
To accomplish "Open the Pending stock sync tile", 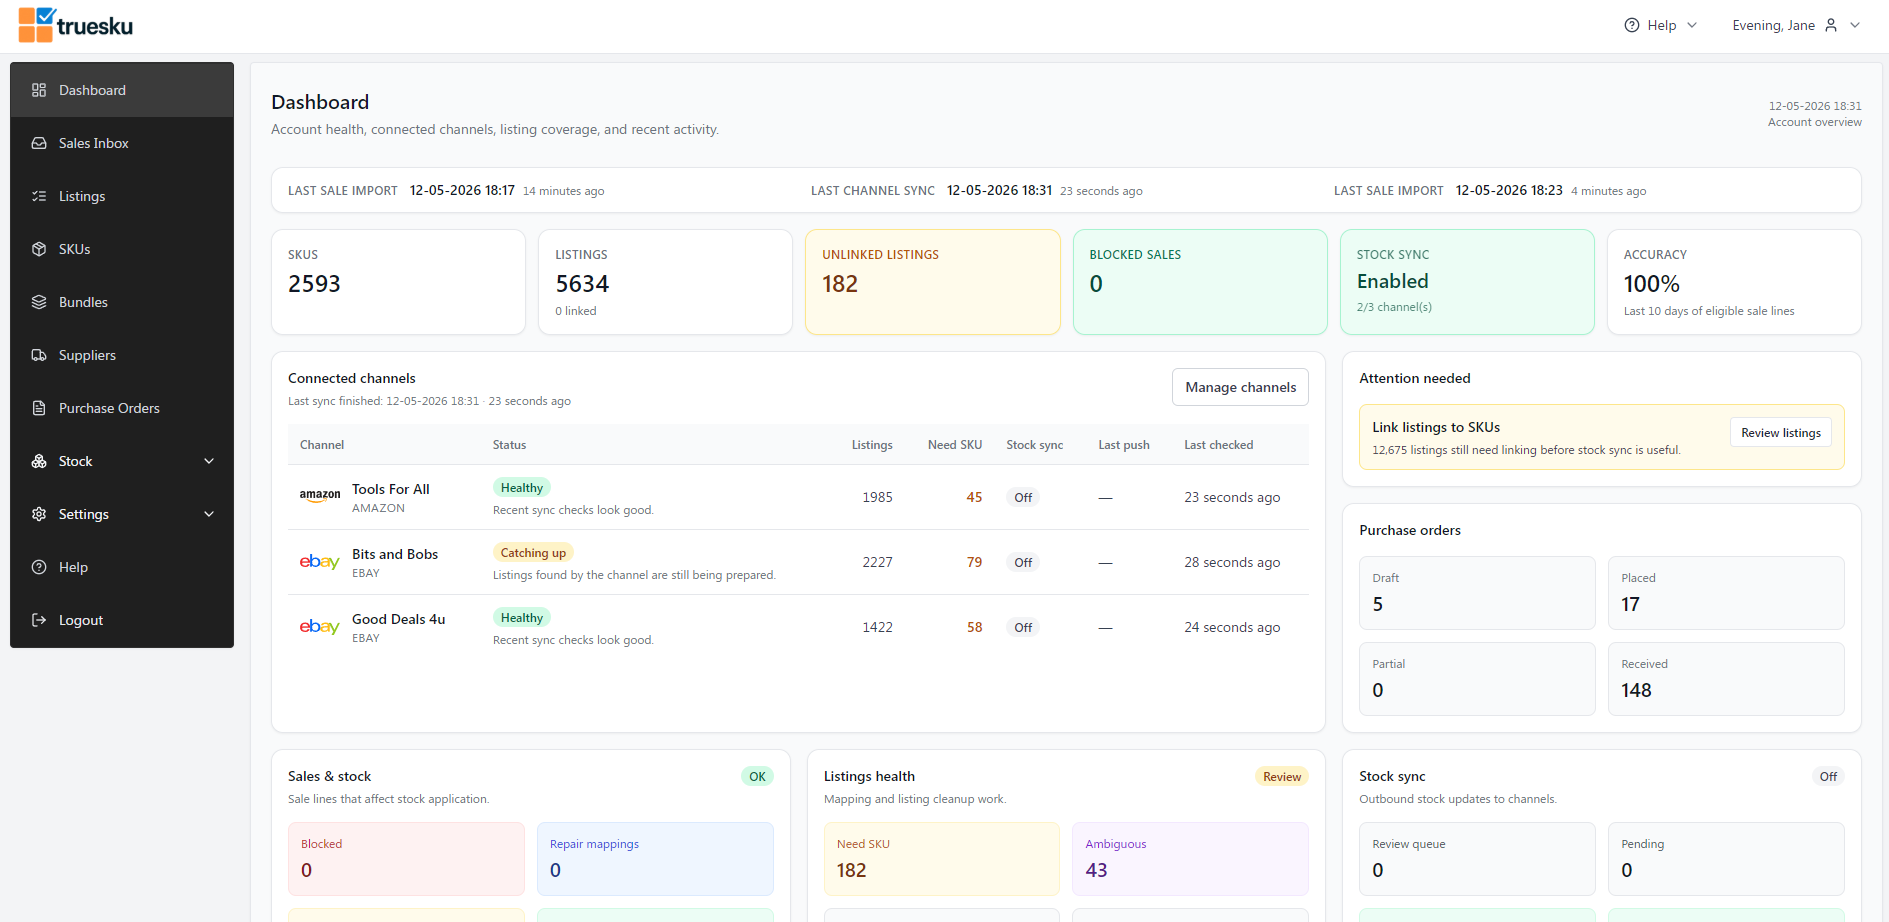I will pyautogui.click(x=1726, y=859).
